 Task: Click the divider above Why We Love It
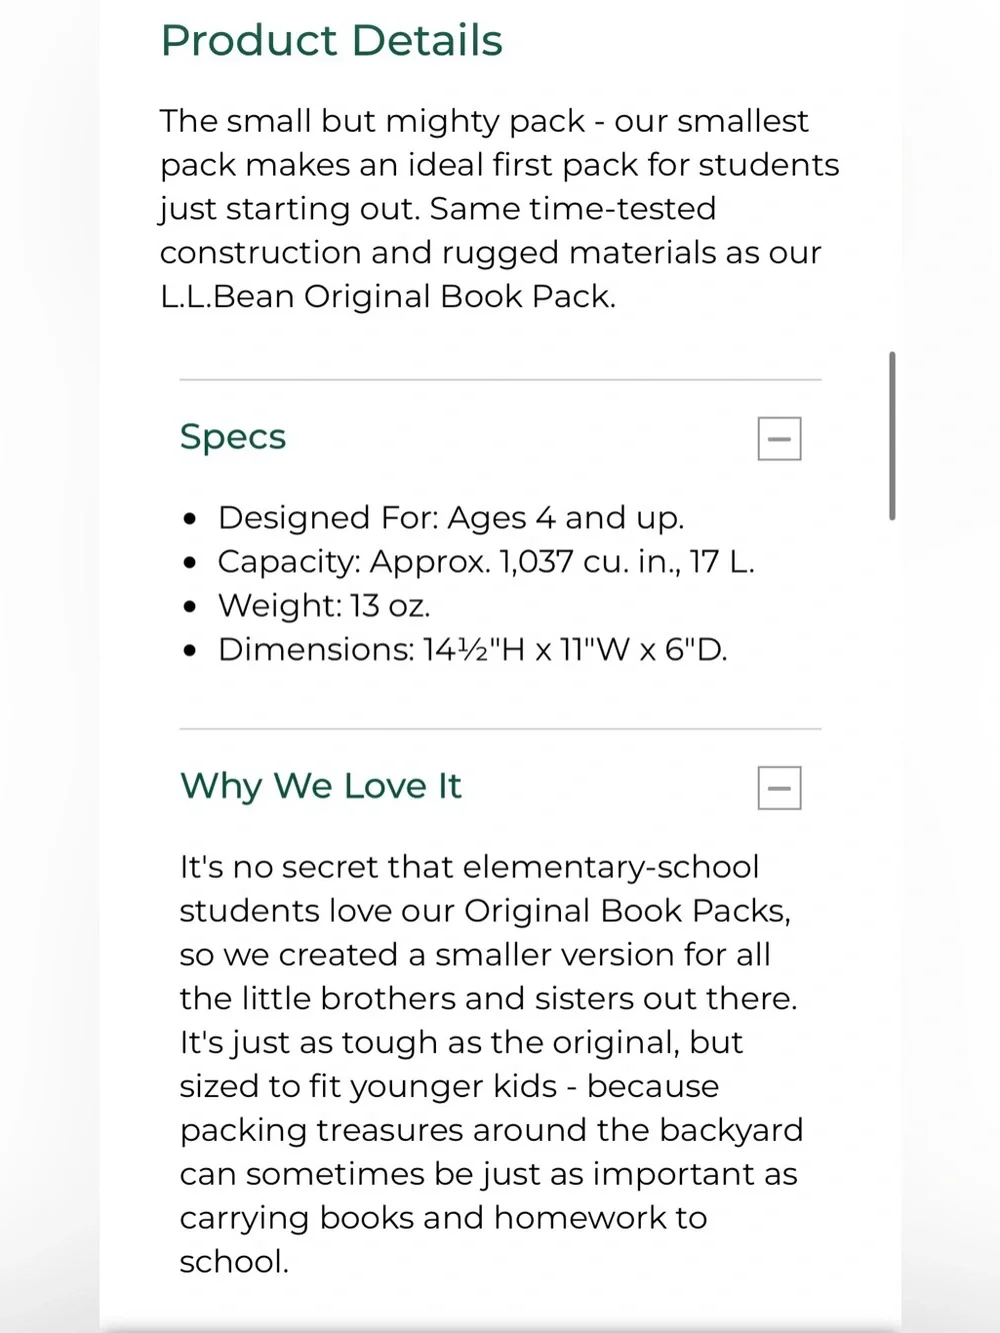pyautogui.click(x=500, y=729)
